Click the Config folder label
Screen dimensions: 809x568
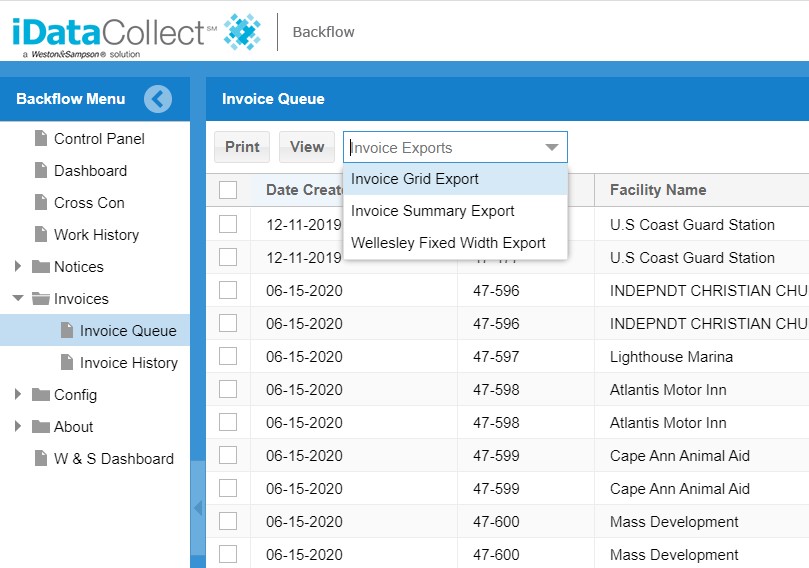coord(75,395)
